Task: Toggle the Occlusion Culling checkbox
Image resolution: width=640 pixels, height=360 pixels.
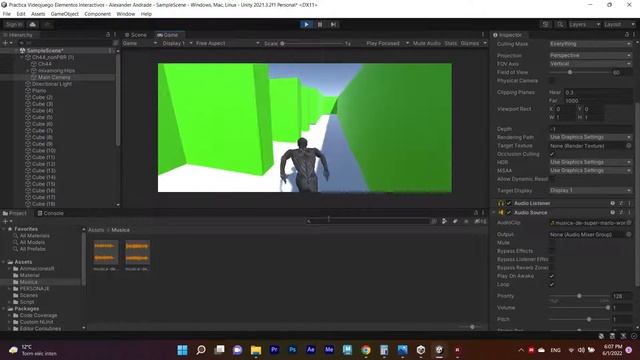Action: coord(552,154)
